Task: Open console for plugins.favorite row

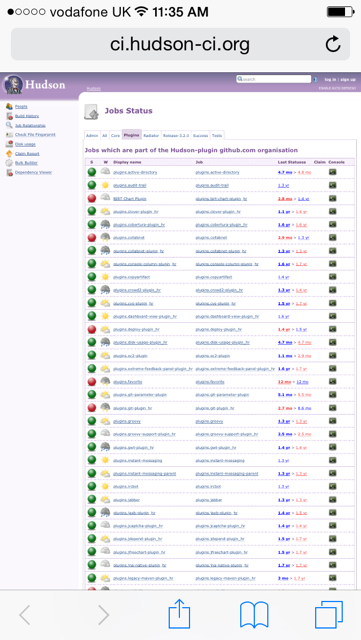Action: pos(332,382)
